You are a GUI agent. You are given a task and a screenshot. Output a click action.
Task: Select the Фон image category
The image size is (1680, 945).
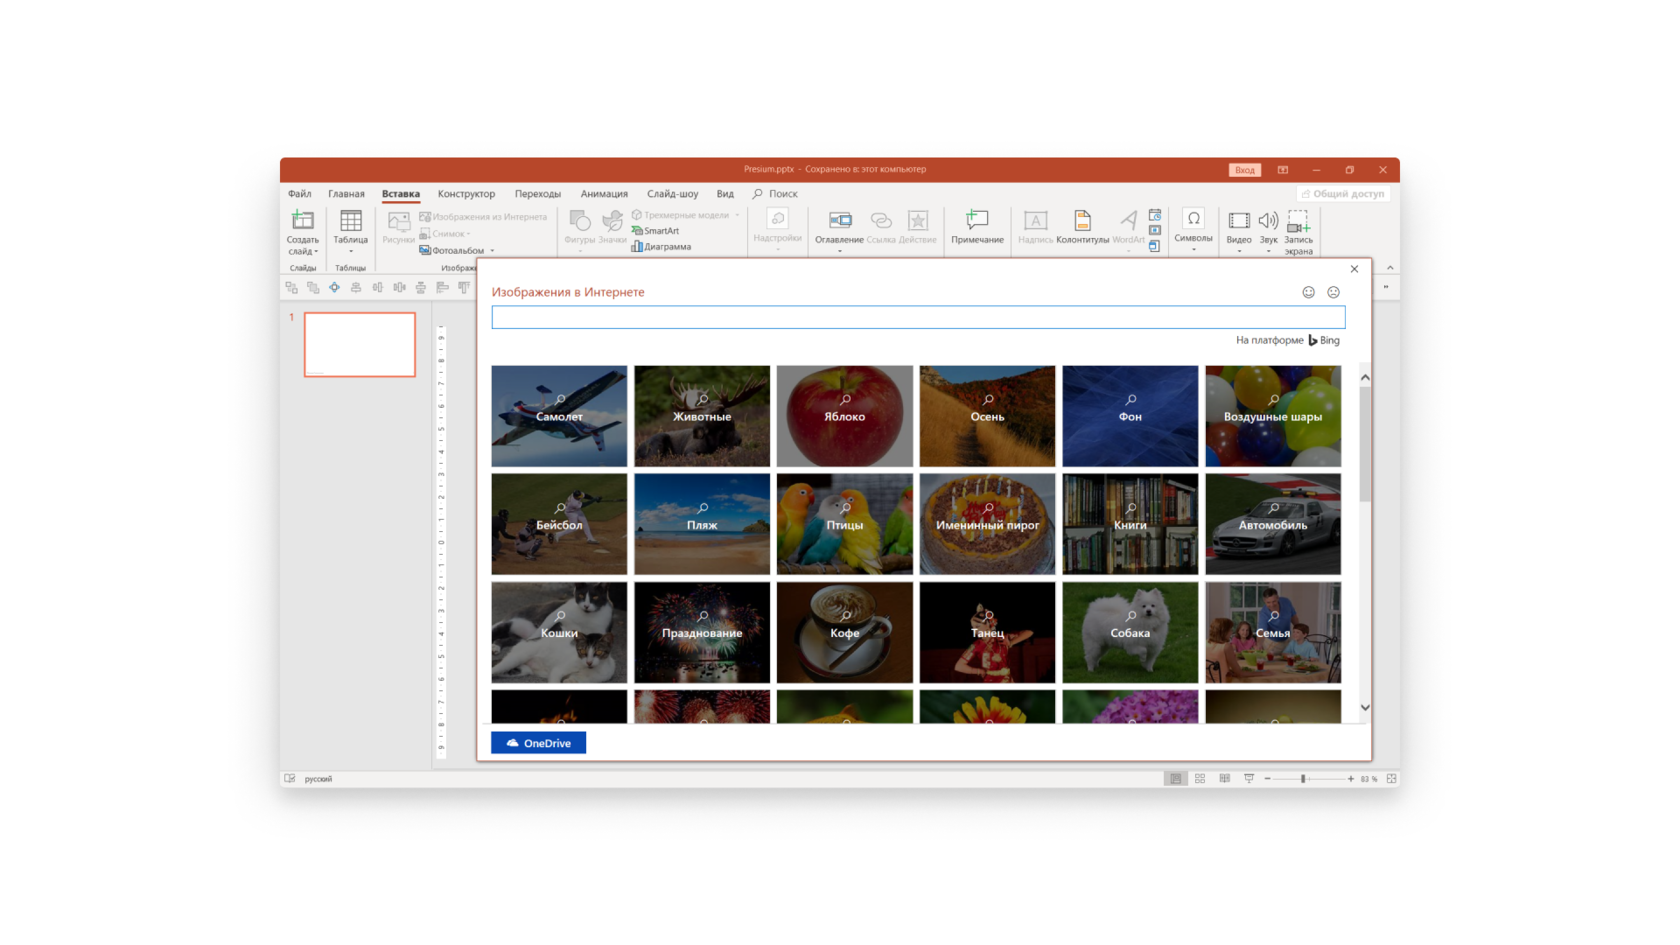point(1130,416)
